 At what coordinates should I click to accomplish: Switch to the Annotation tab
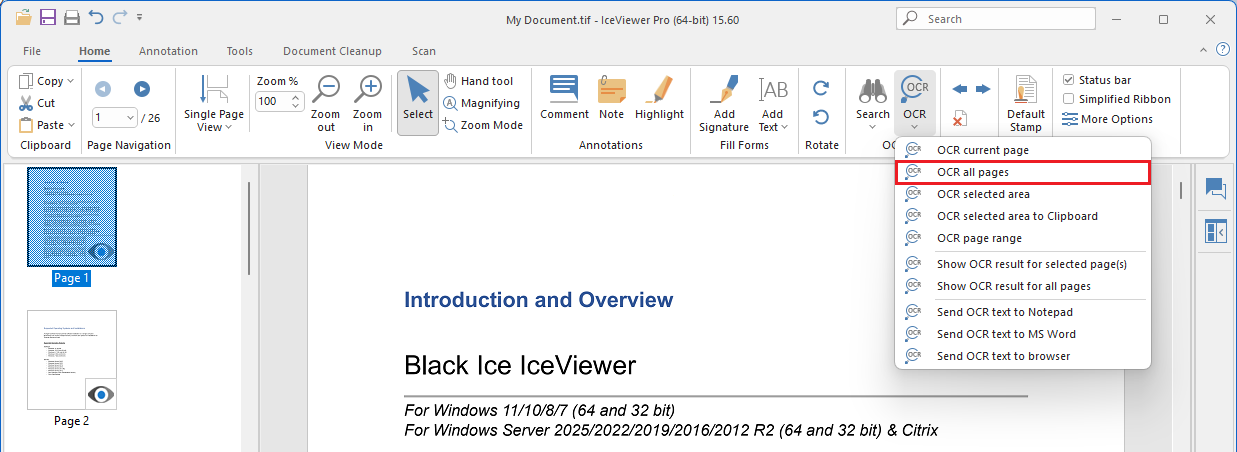click(168, 51)
